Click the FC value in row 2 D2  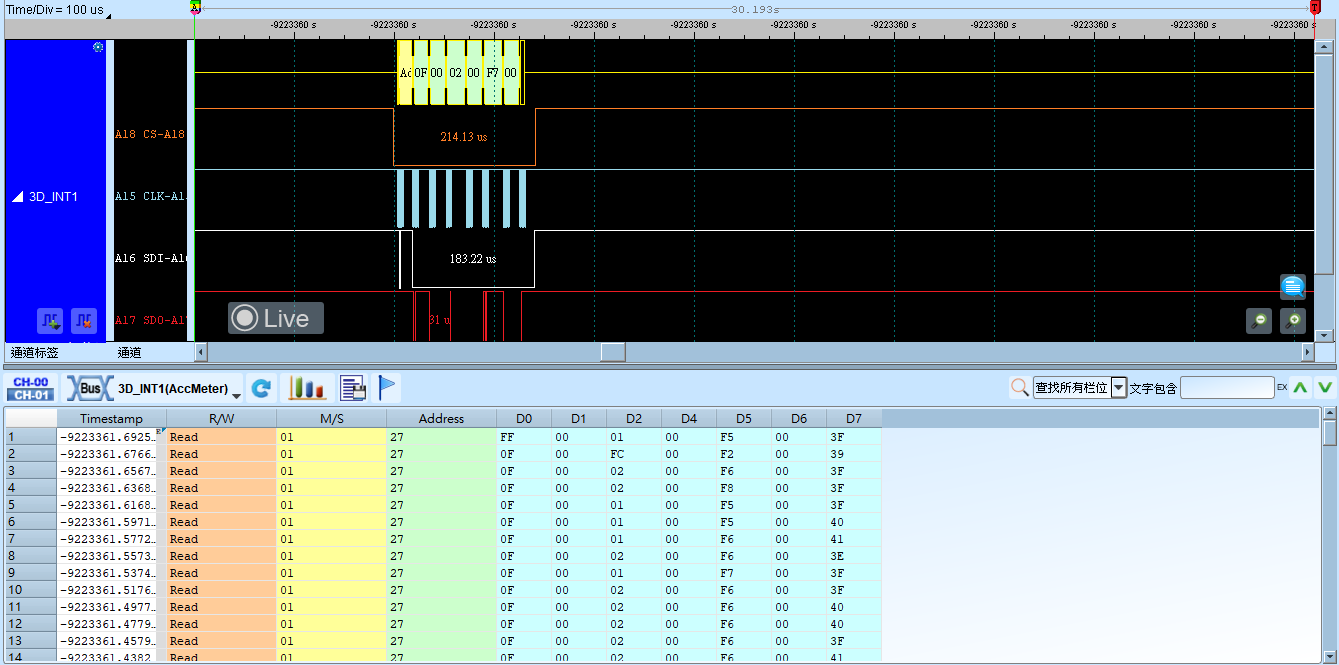(x=634, y=454)
